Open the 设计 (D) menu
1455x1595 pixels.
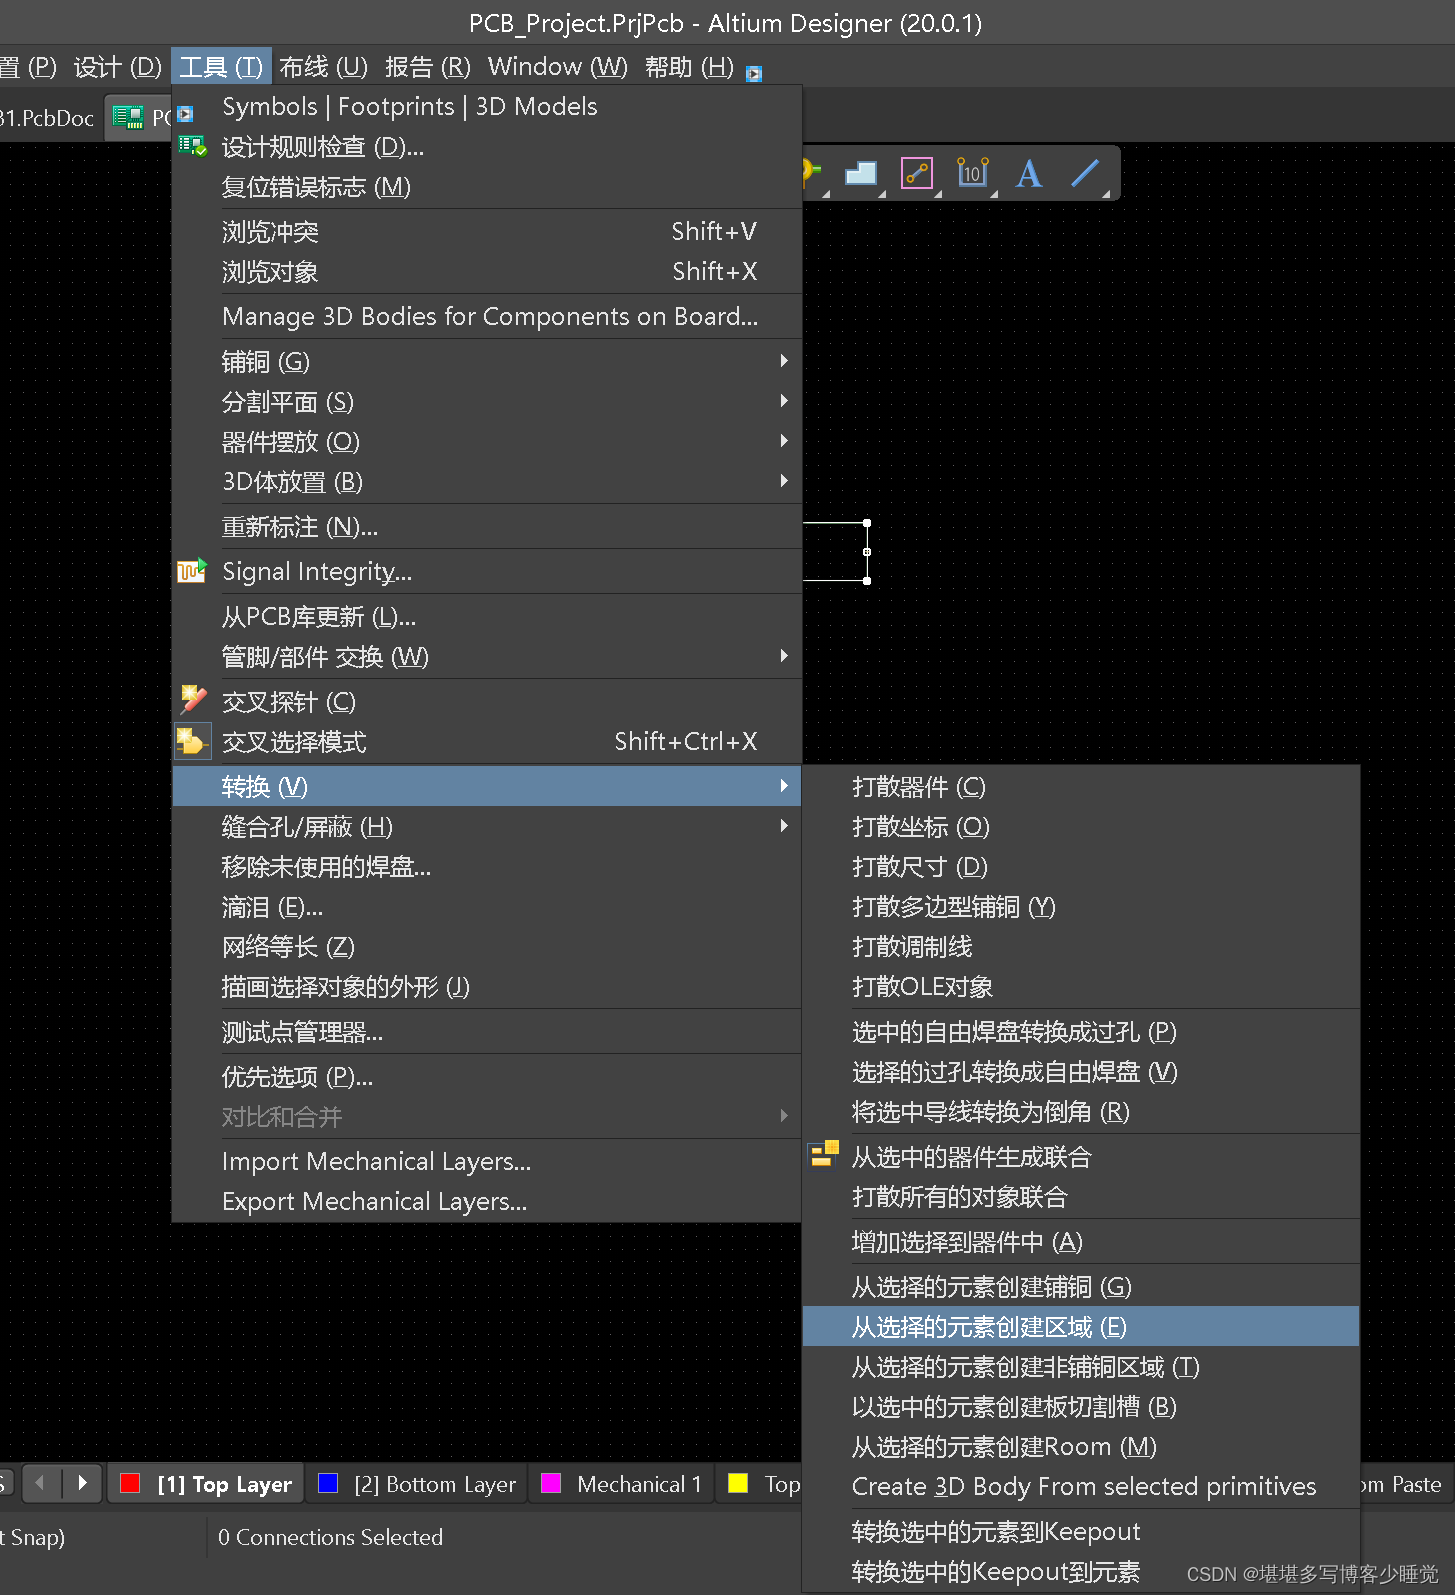click(118, 67)
